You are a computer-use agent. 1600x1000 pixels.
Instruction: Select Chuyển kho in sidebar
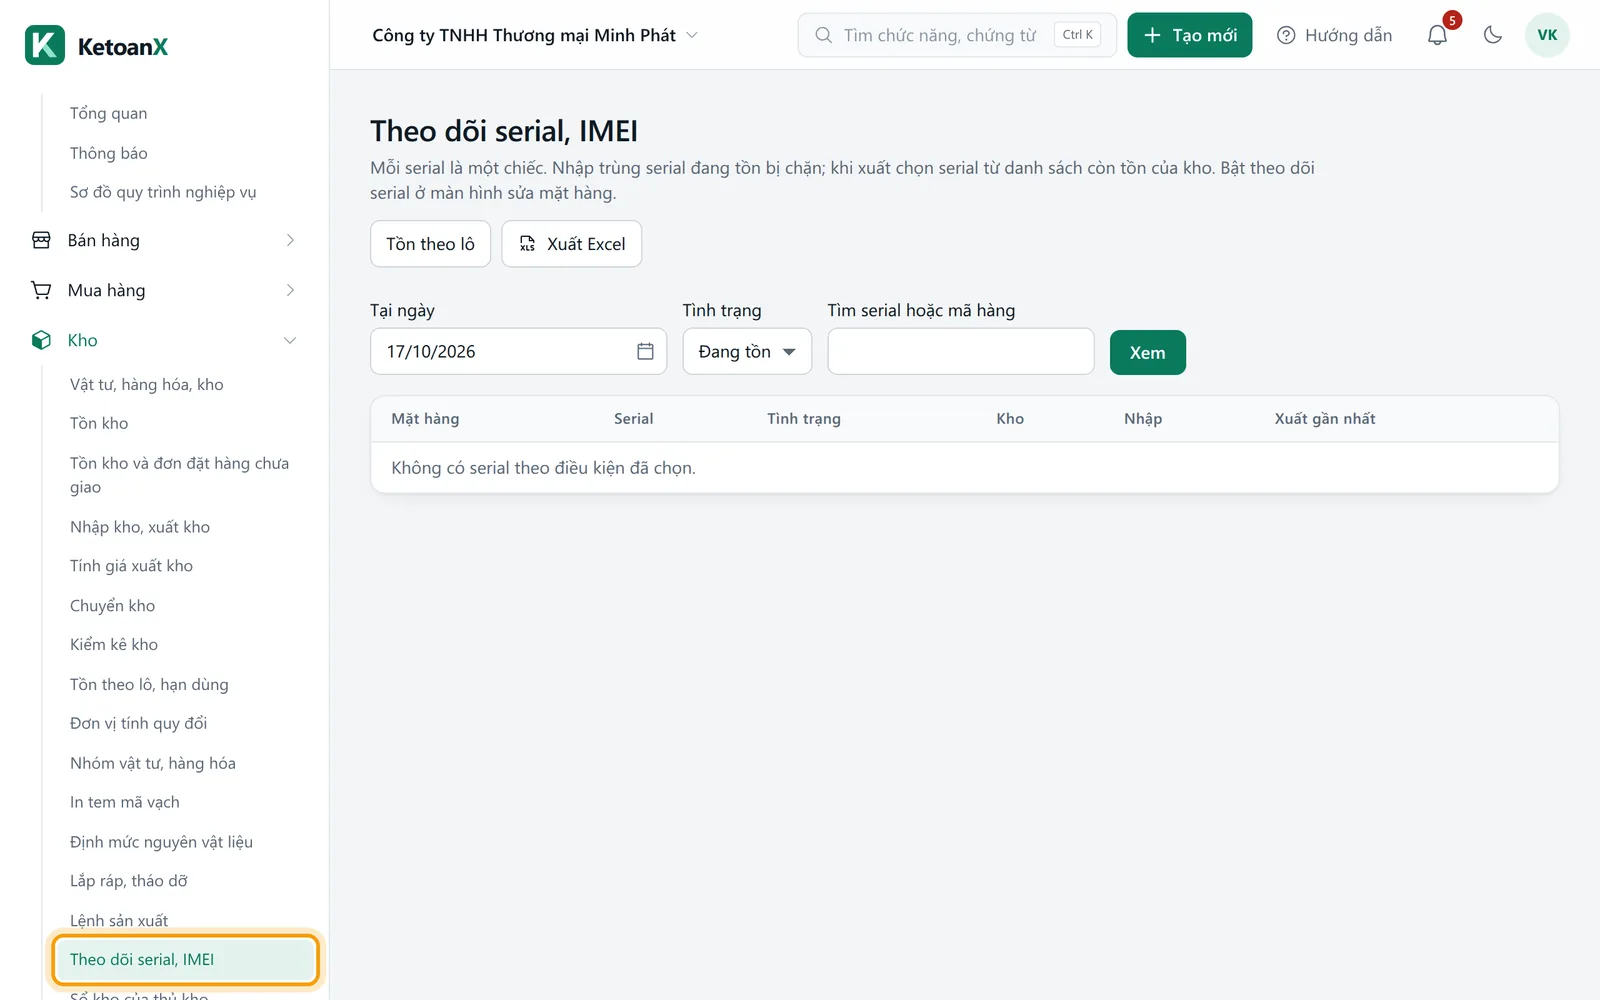point(112,605)
